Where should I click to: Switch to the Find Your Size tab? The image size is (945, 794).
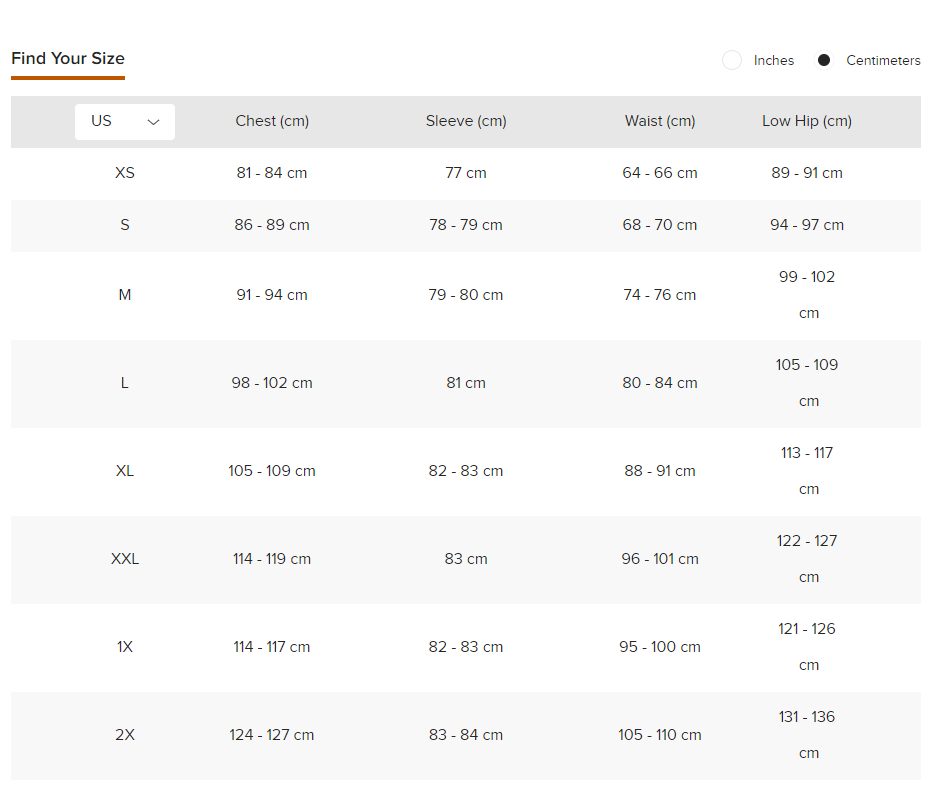(68, 58)
